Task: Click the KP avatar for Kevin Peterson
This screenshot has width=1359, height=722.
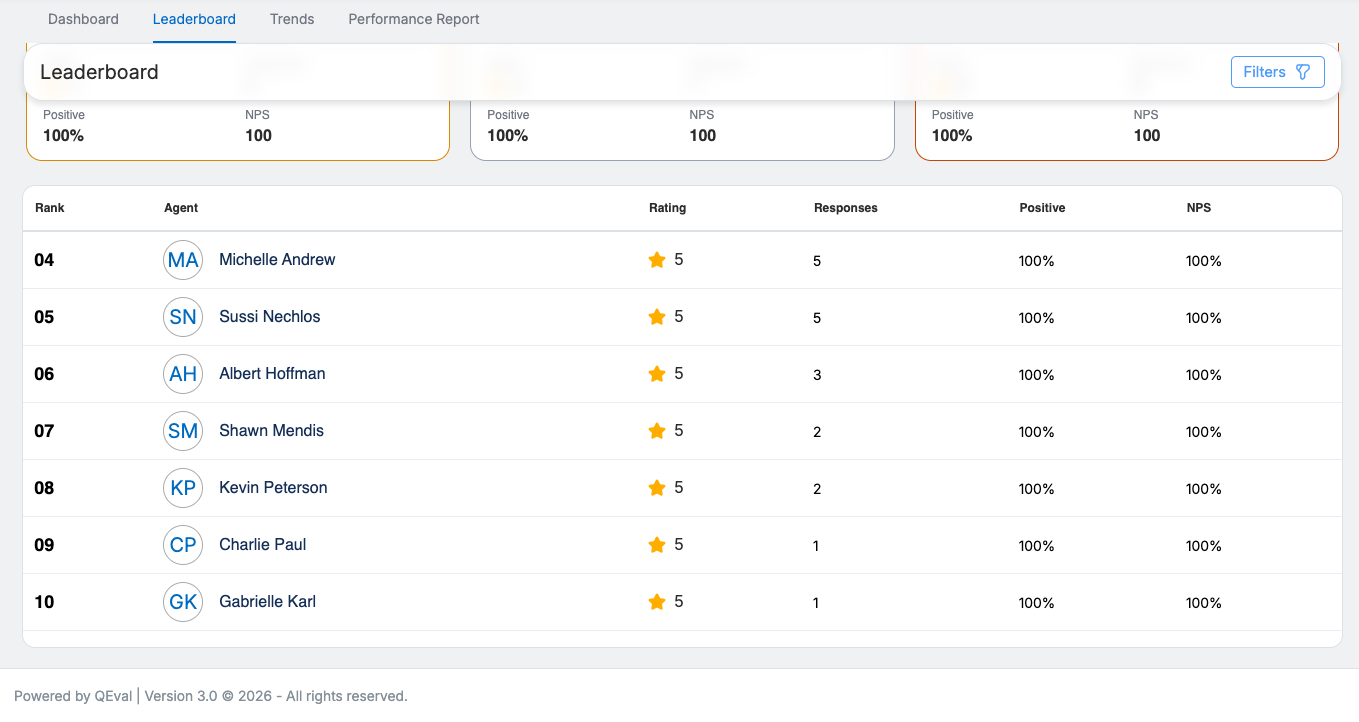Action: 183,488
